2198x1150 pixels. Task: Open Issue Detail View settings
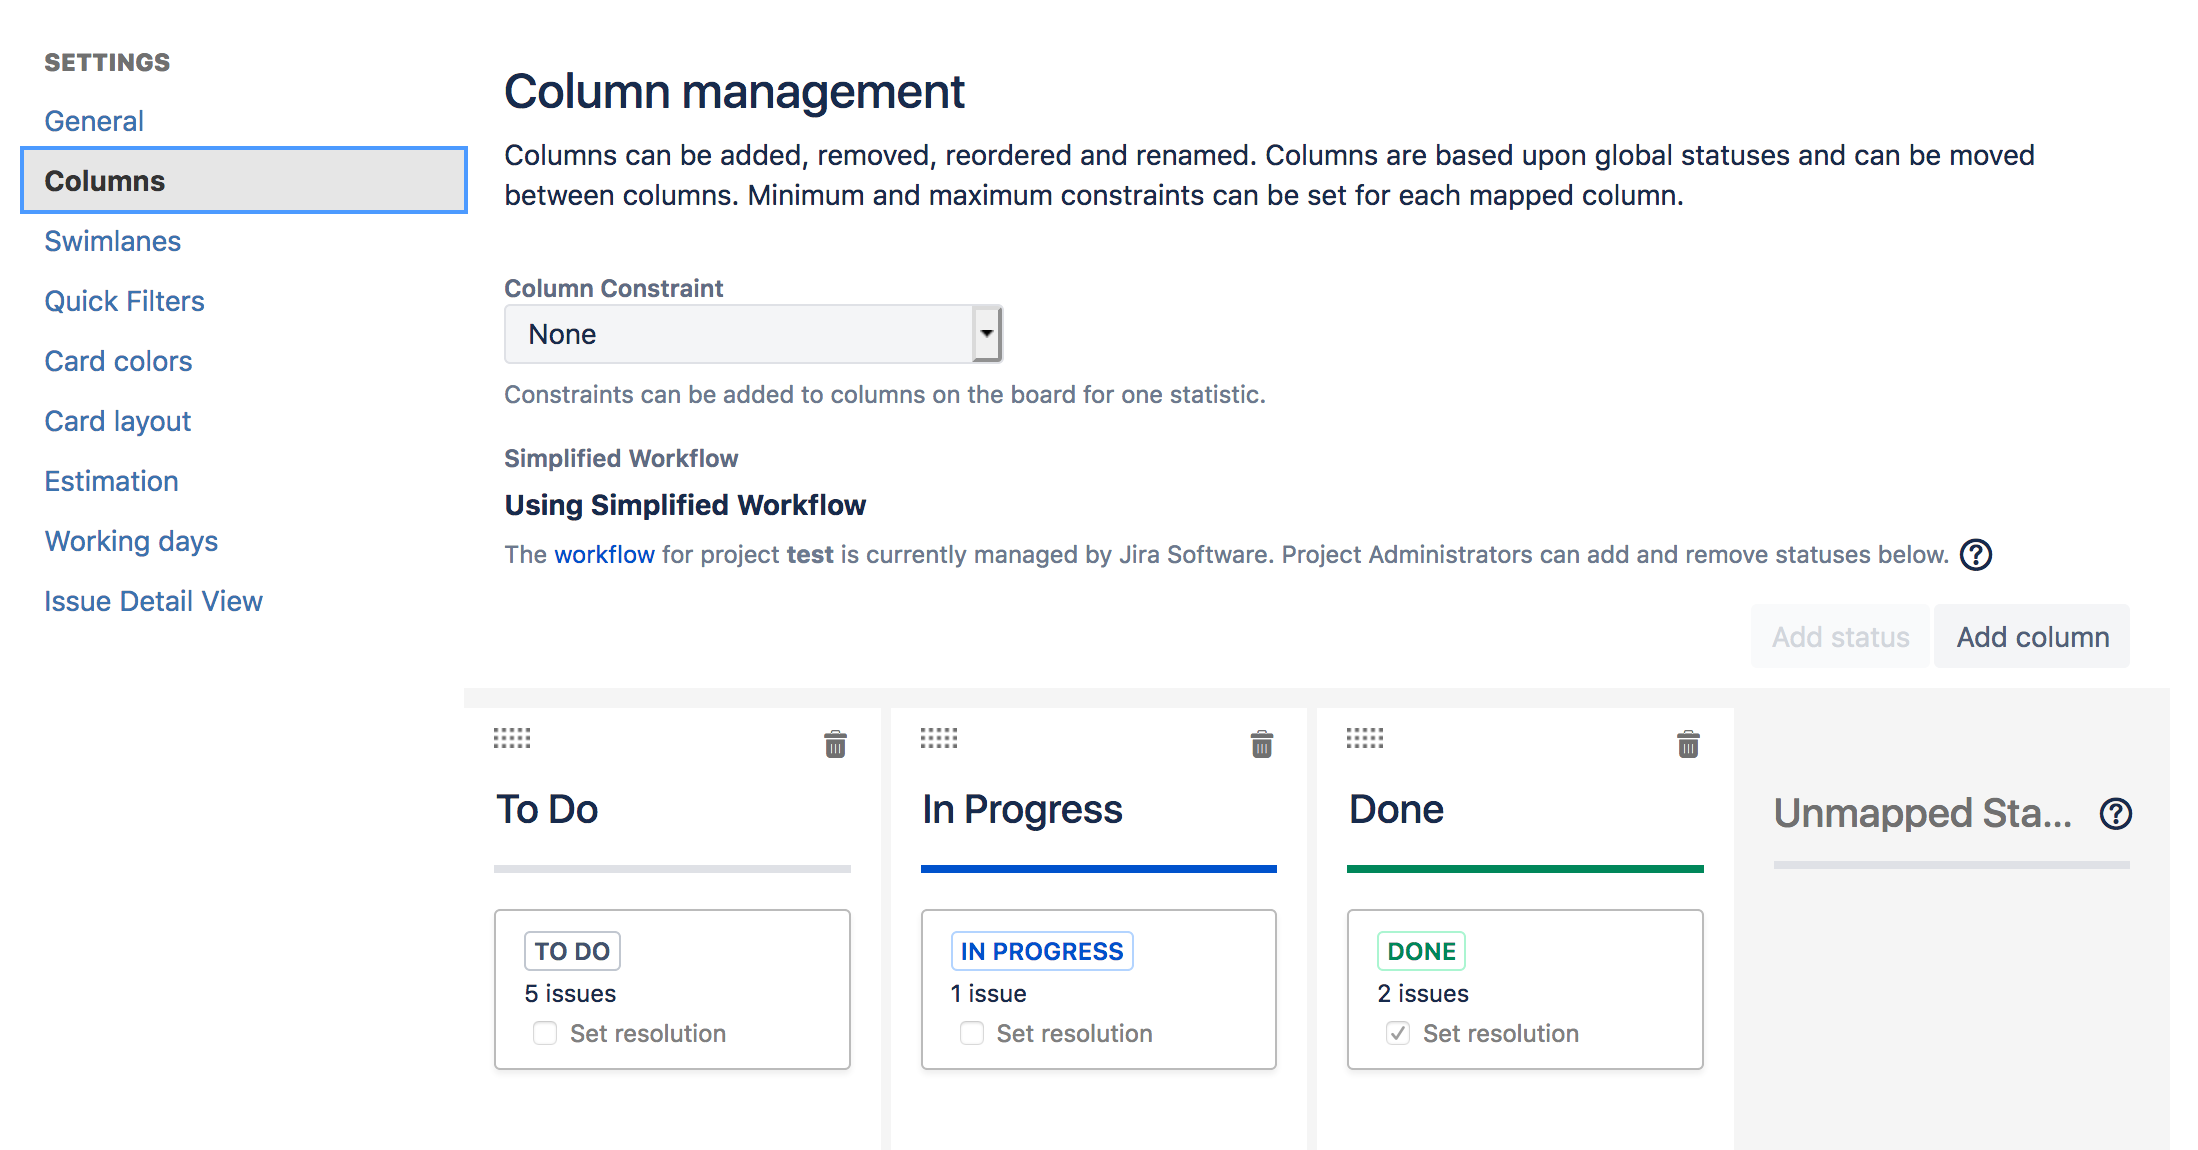[153, 601]
